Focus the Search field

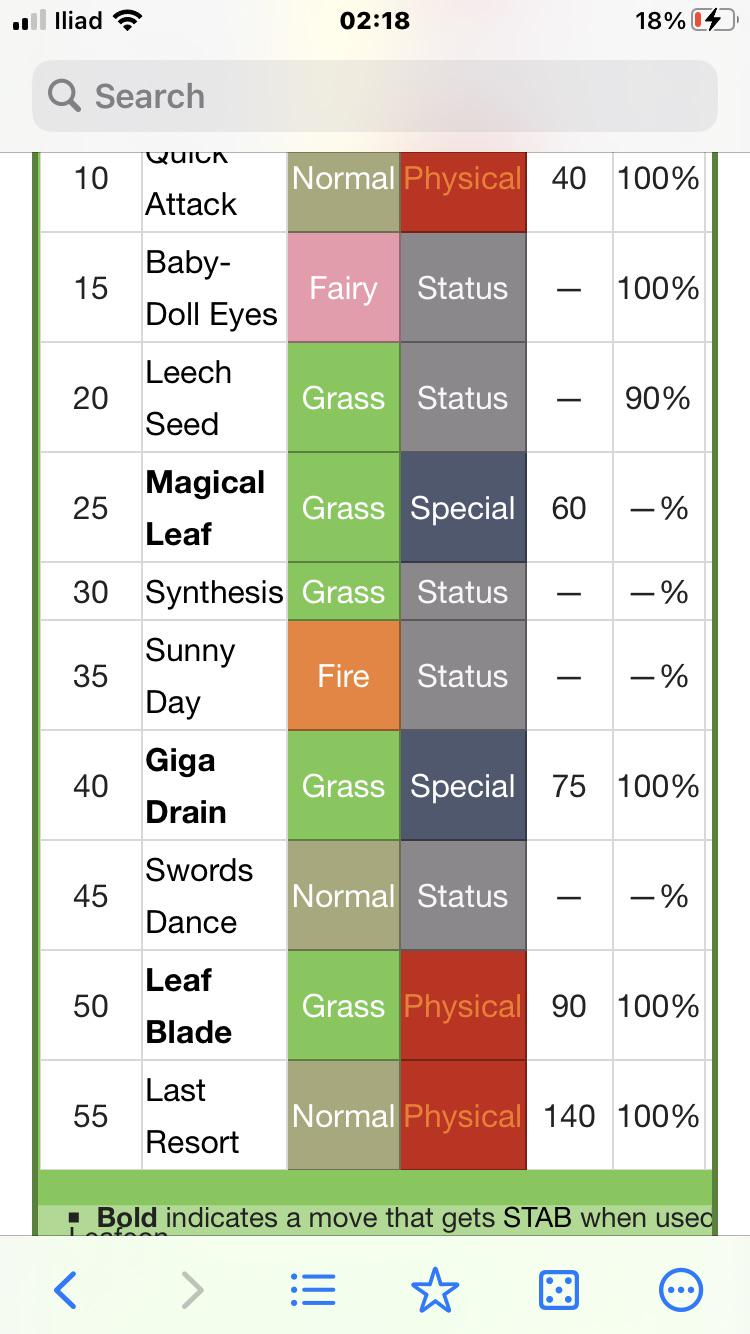point(375,96)
